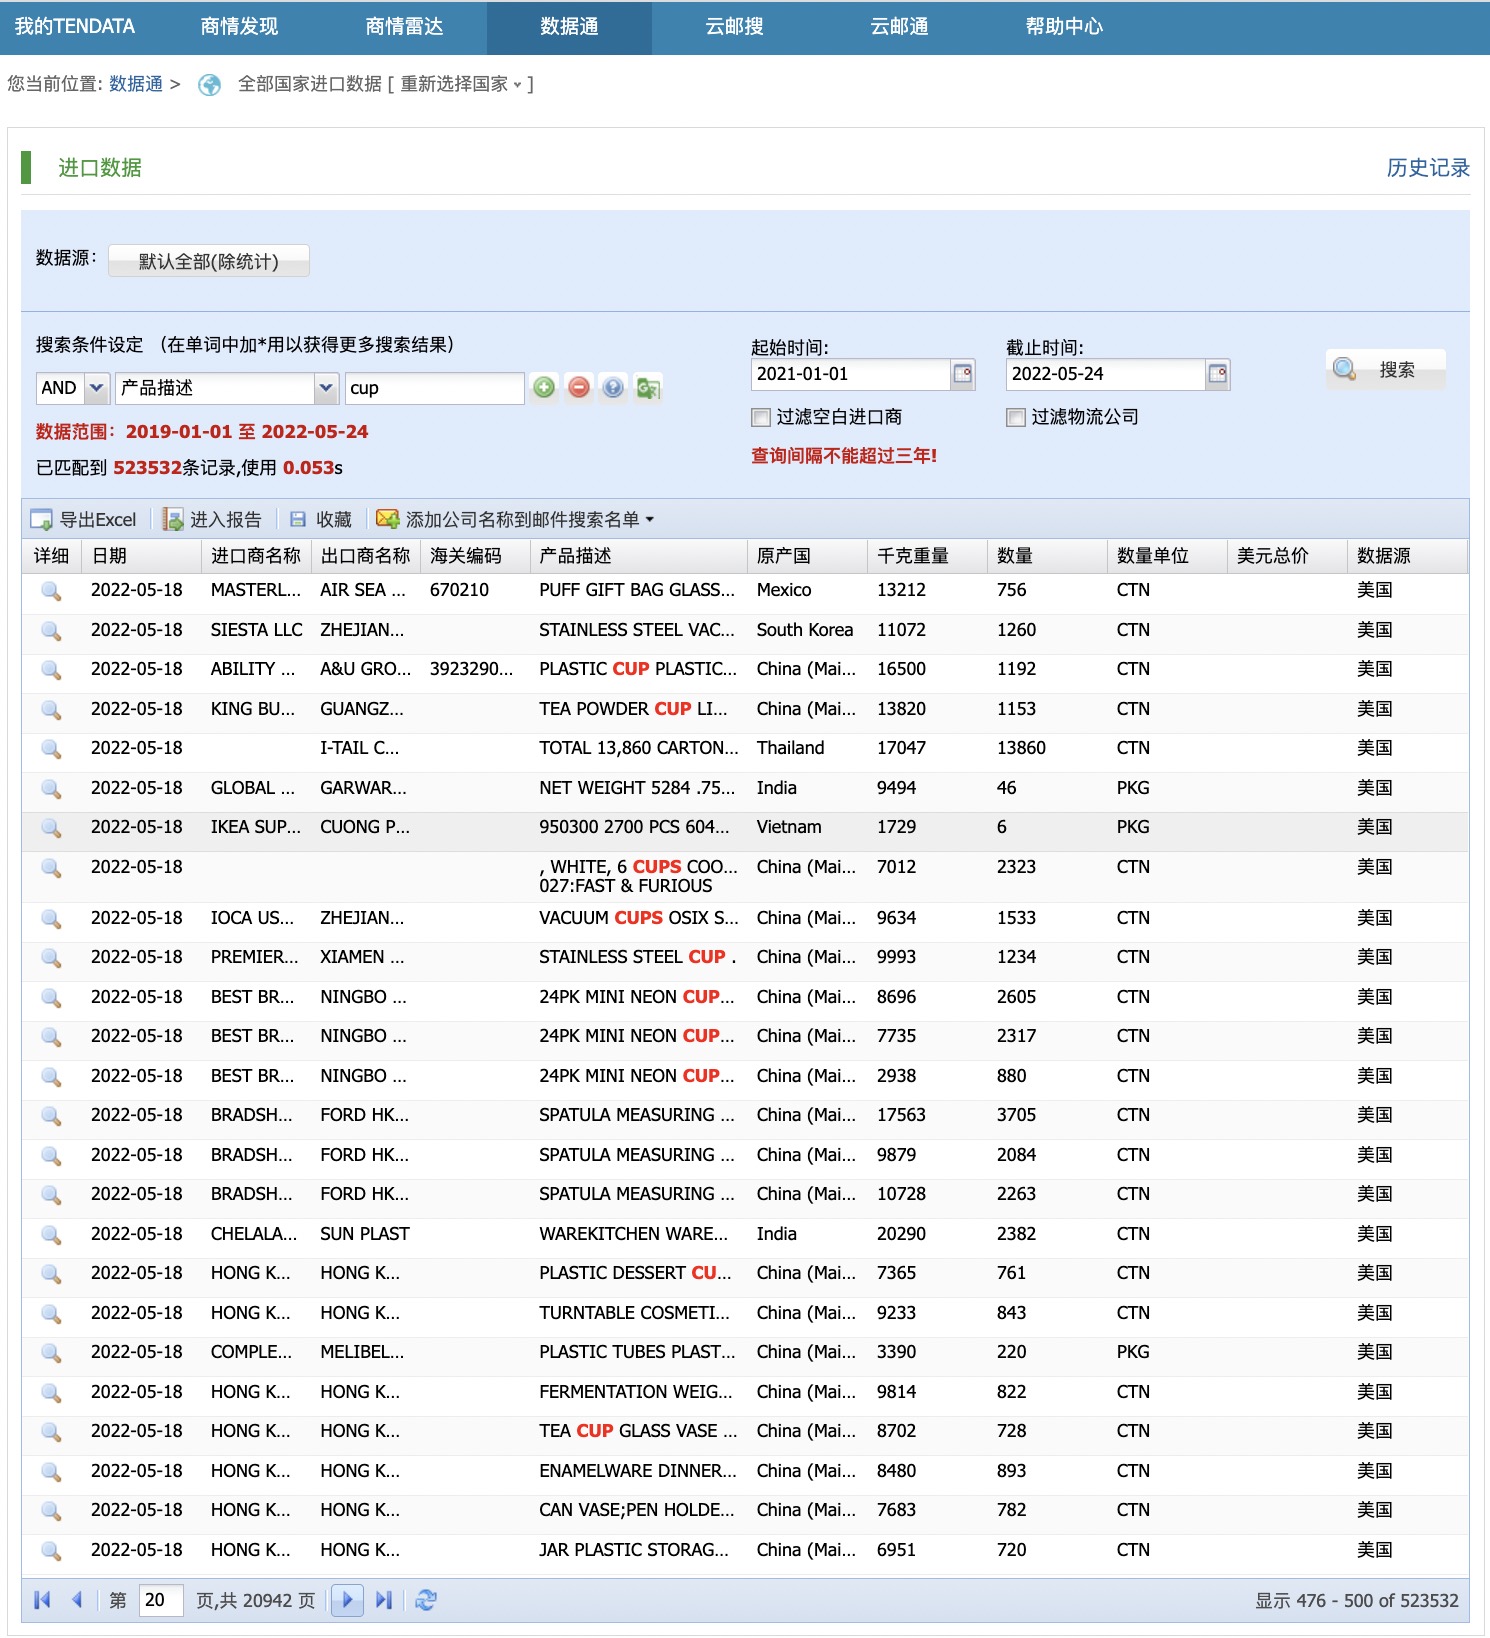Click the SUN PLAST exporter cell
Image resolution: width=1490 pixels, height=1638 pixels.
tap(365, 1234)
